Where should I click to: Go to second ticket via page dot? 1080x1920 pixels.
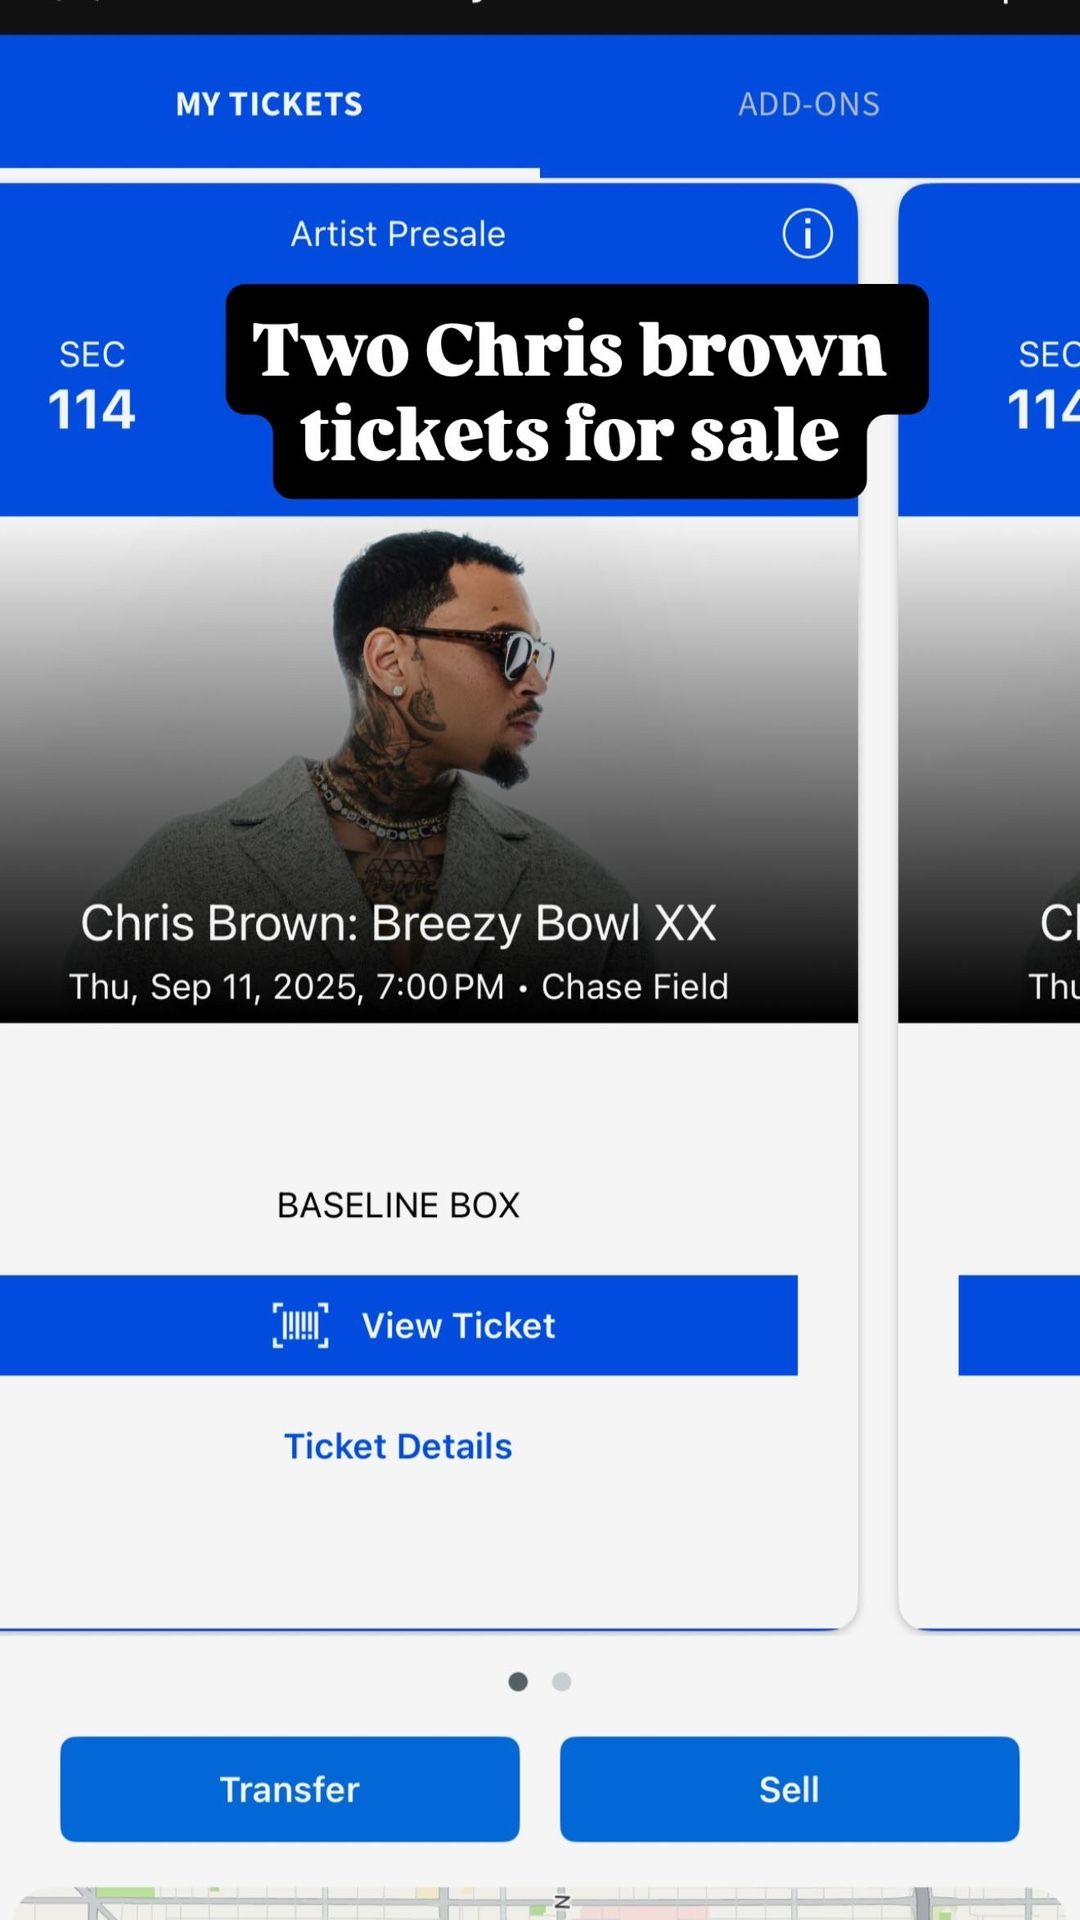(x=562, y=1682)
